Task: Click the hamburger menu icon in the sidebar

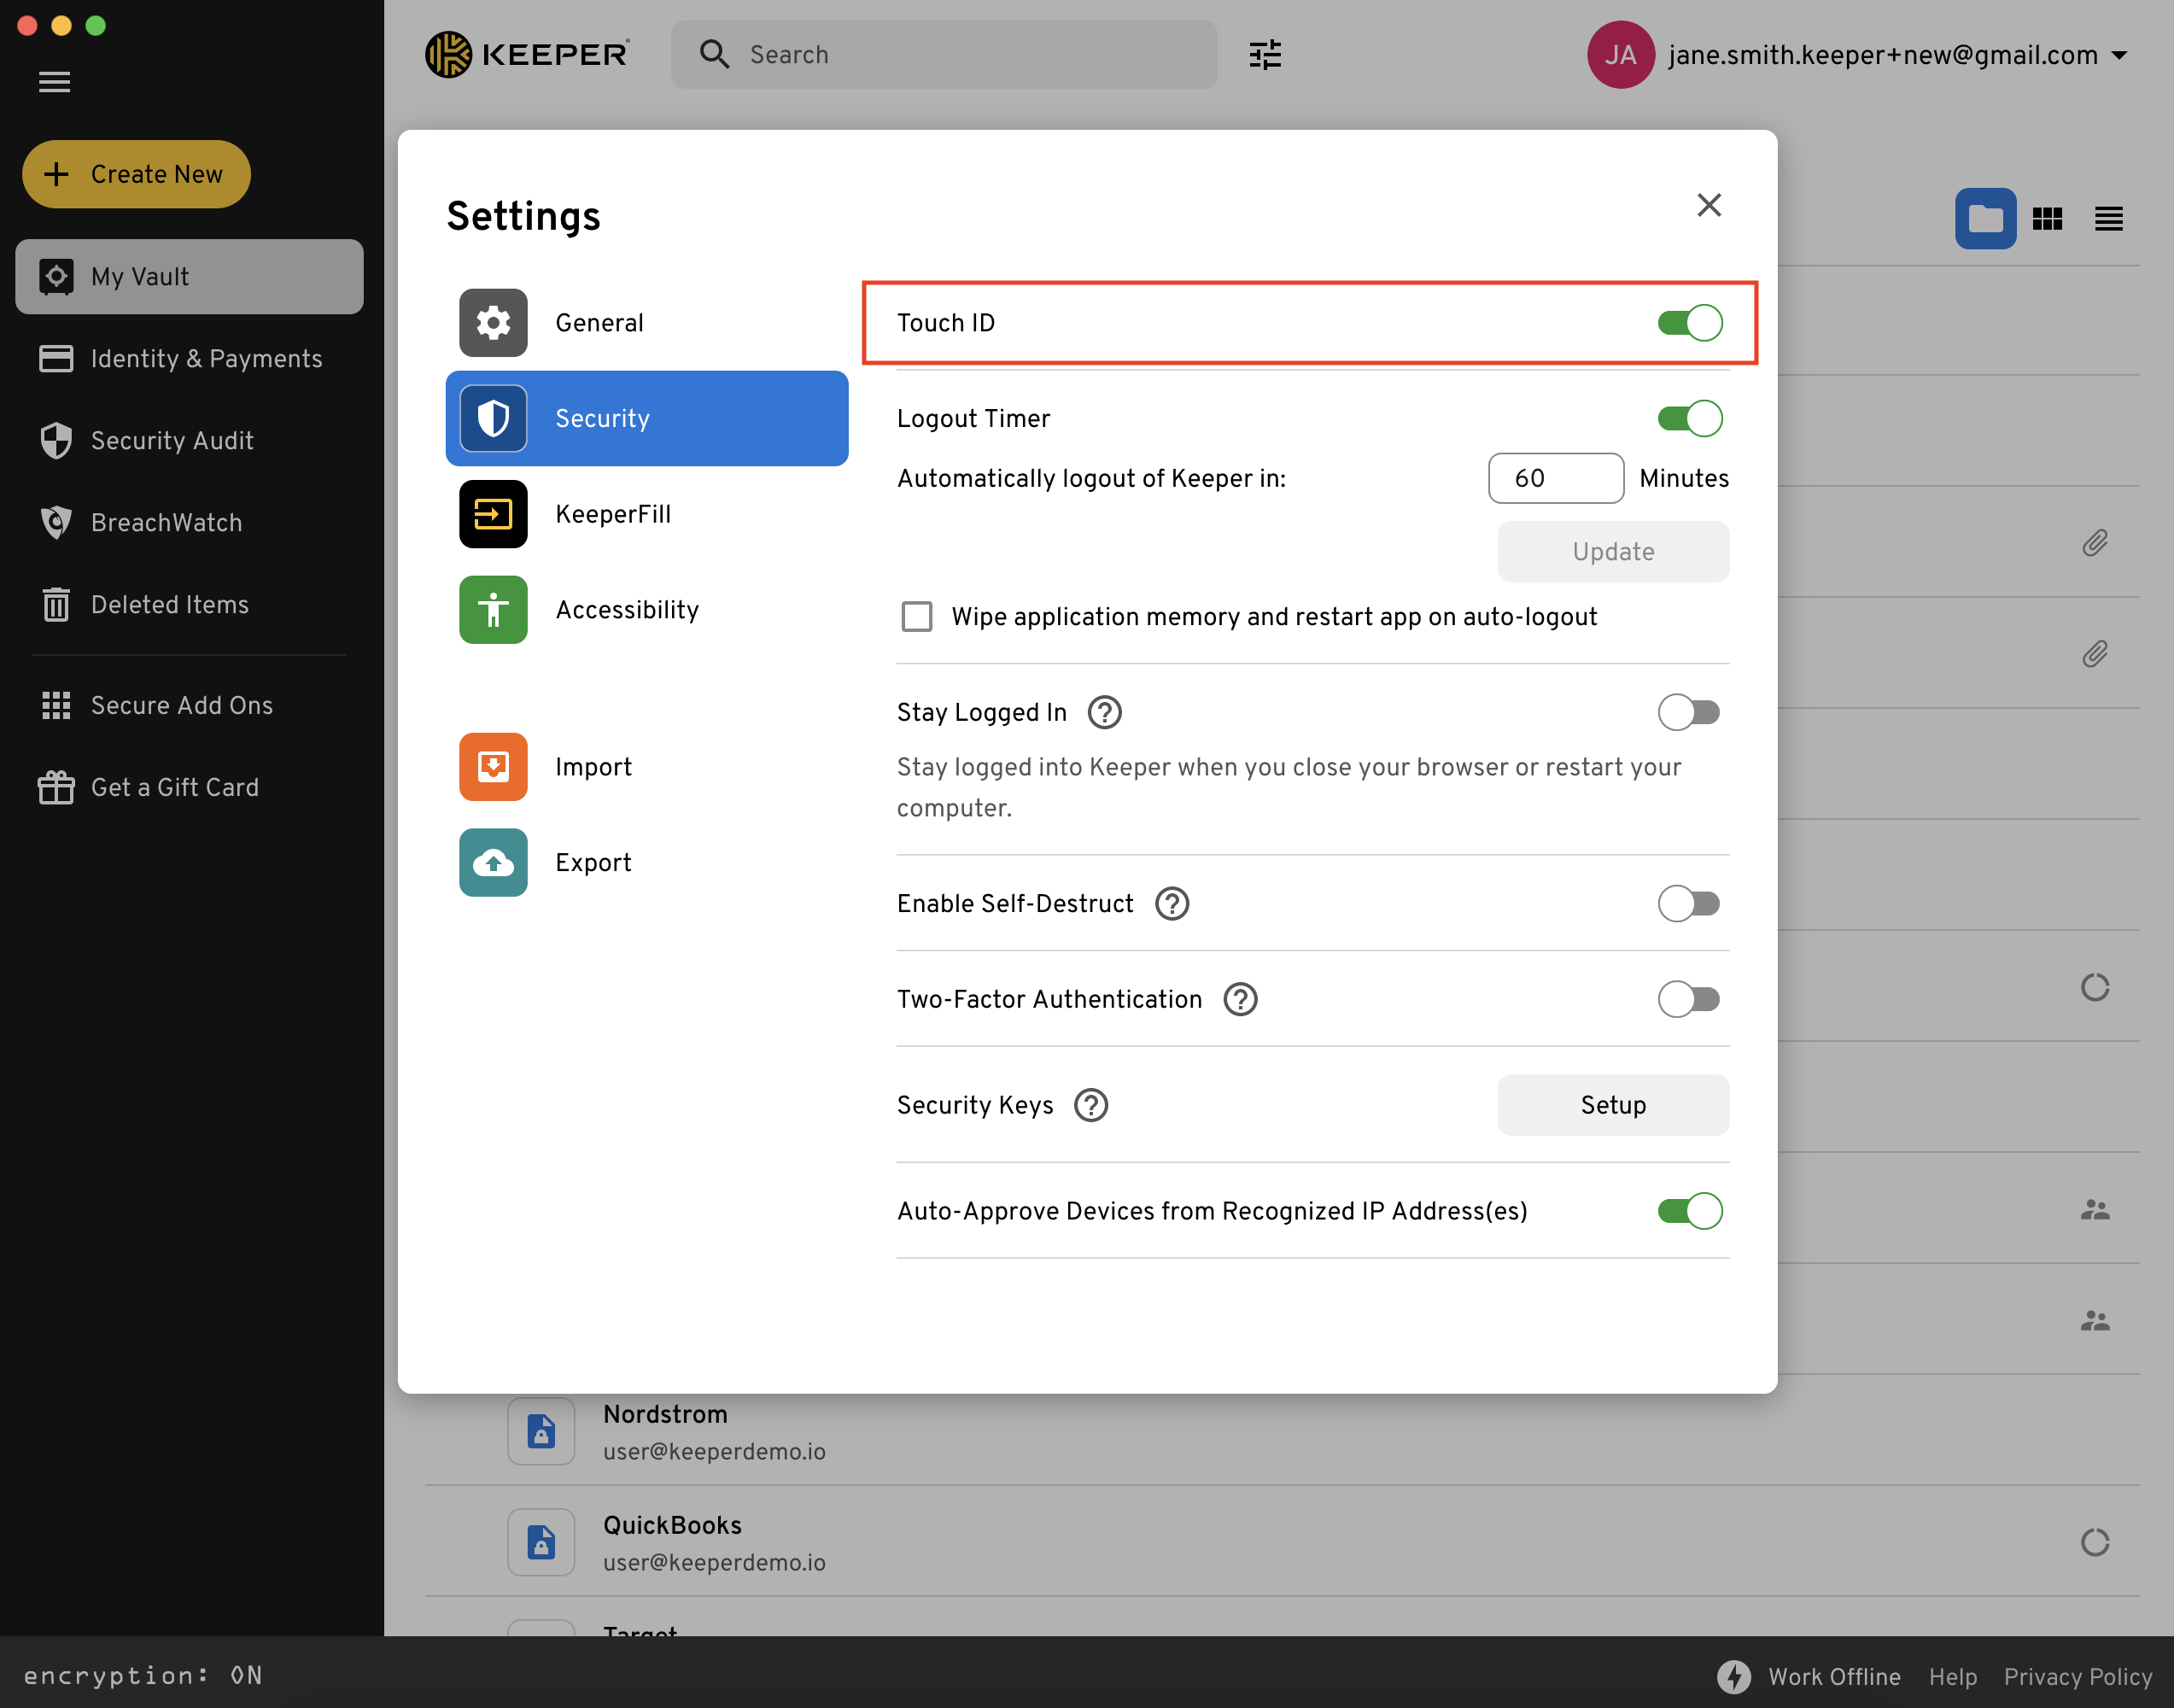Action: tap(54, 82)
